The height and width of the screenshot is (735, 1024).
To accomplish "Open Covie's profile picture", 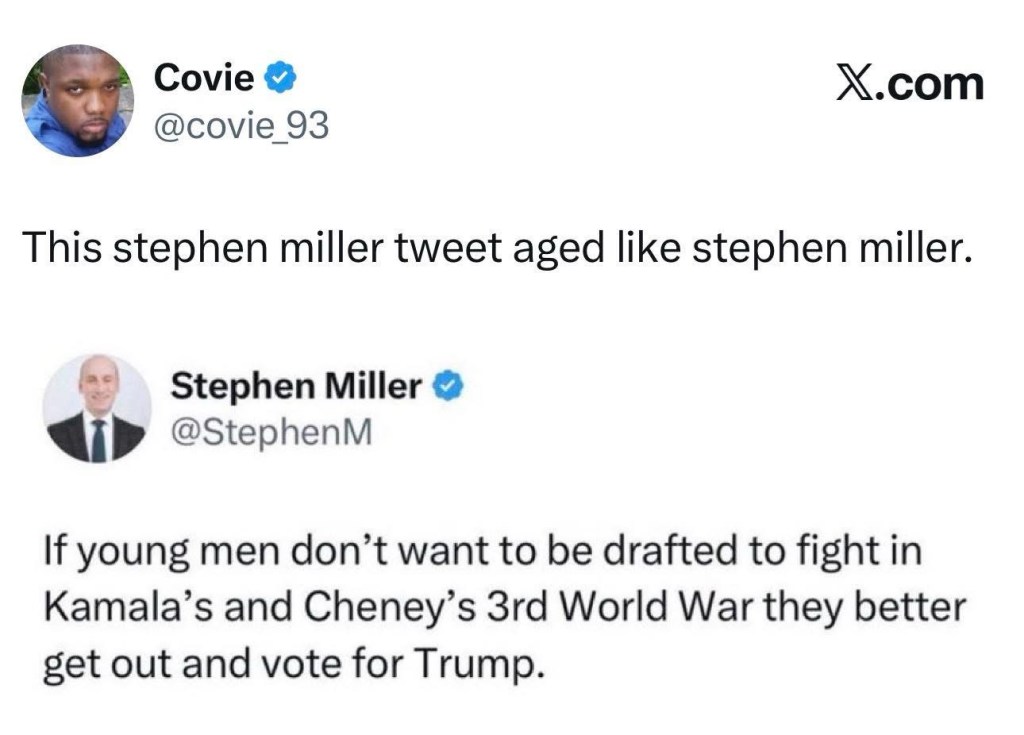I will pos(78,101).
